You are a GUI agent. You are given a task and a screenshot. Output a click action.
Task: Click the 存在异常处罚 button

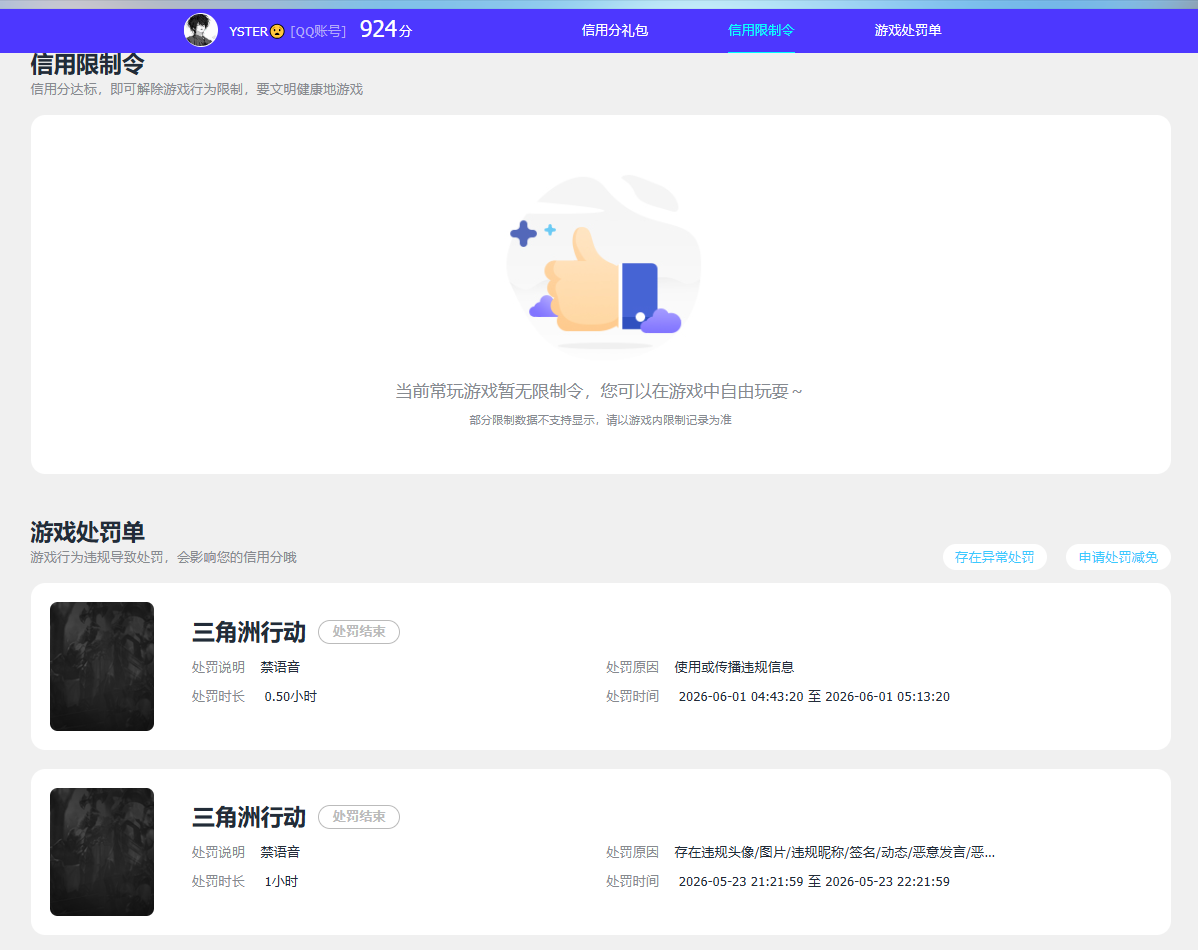click(x=994, y=557)
